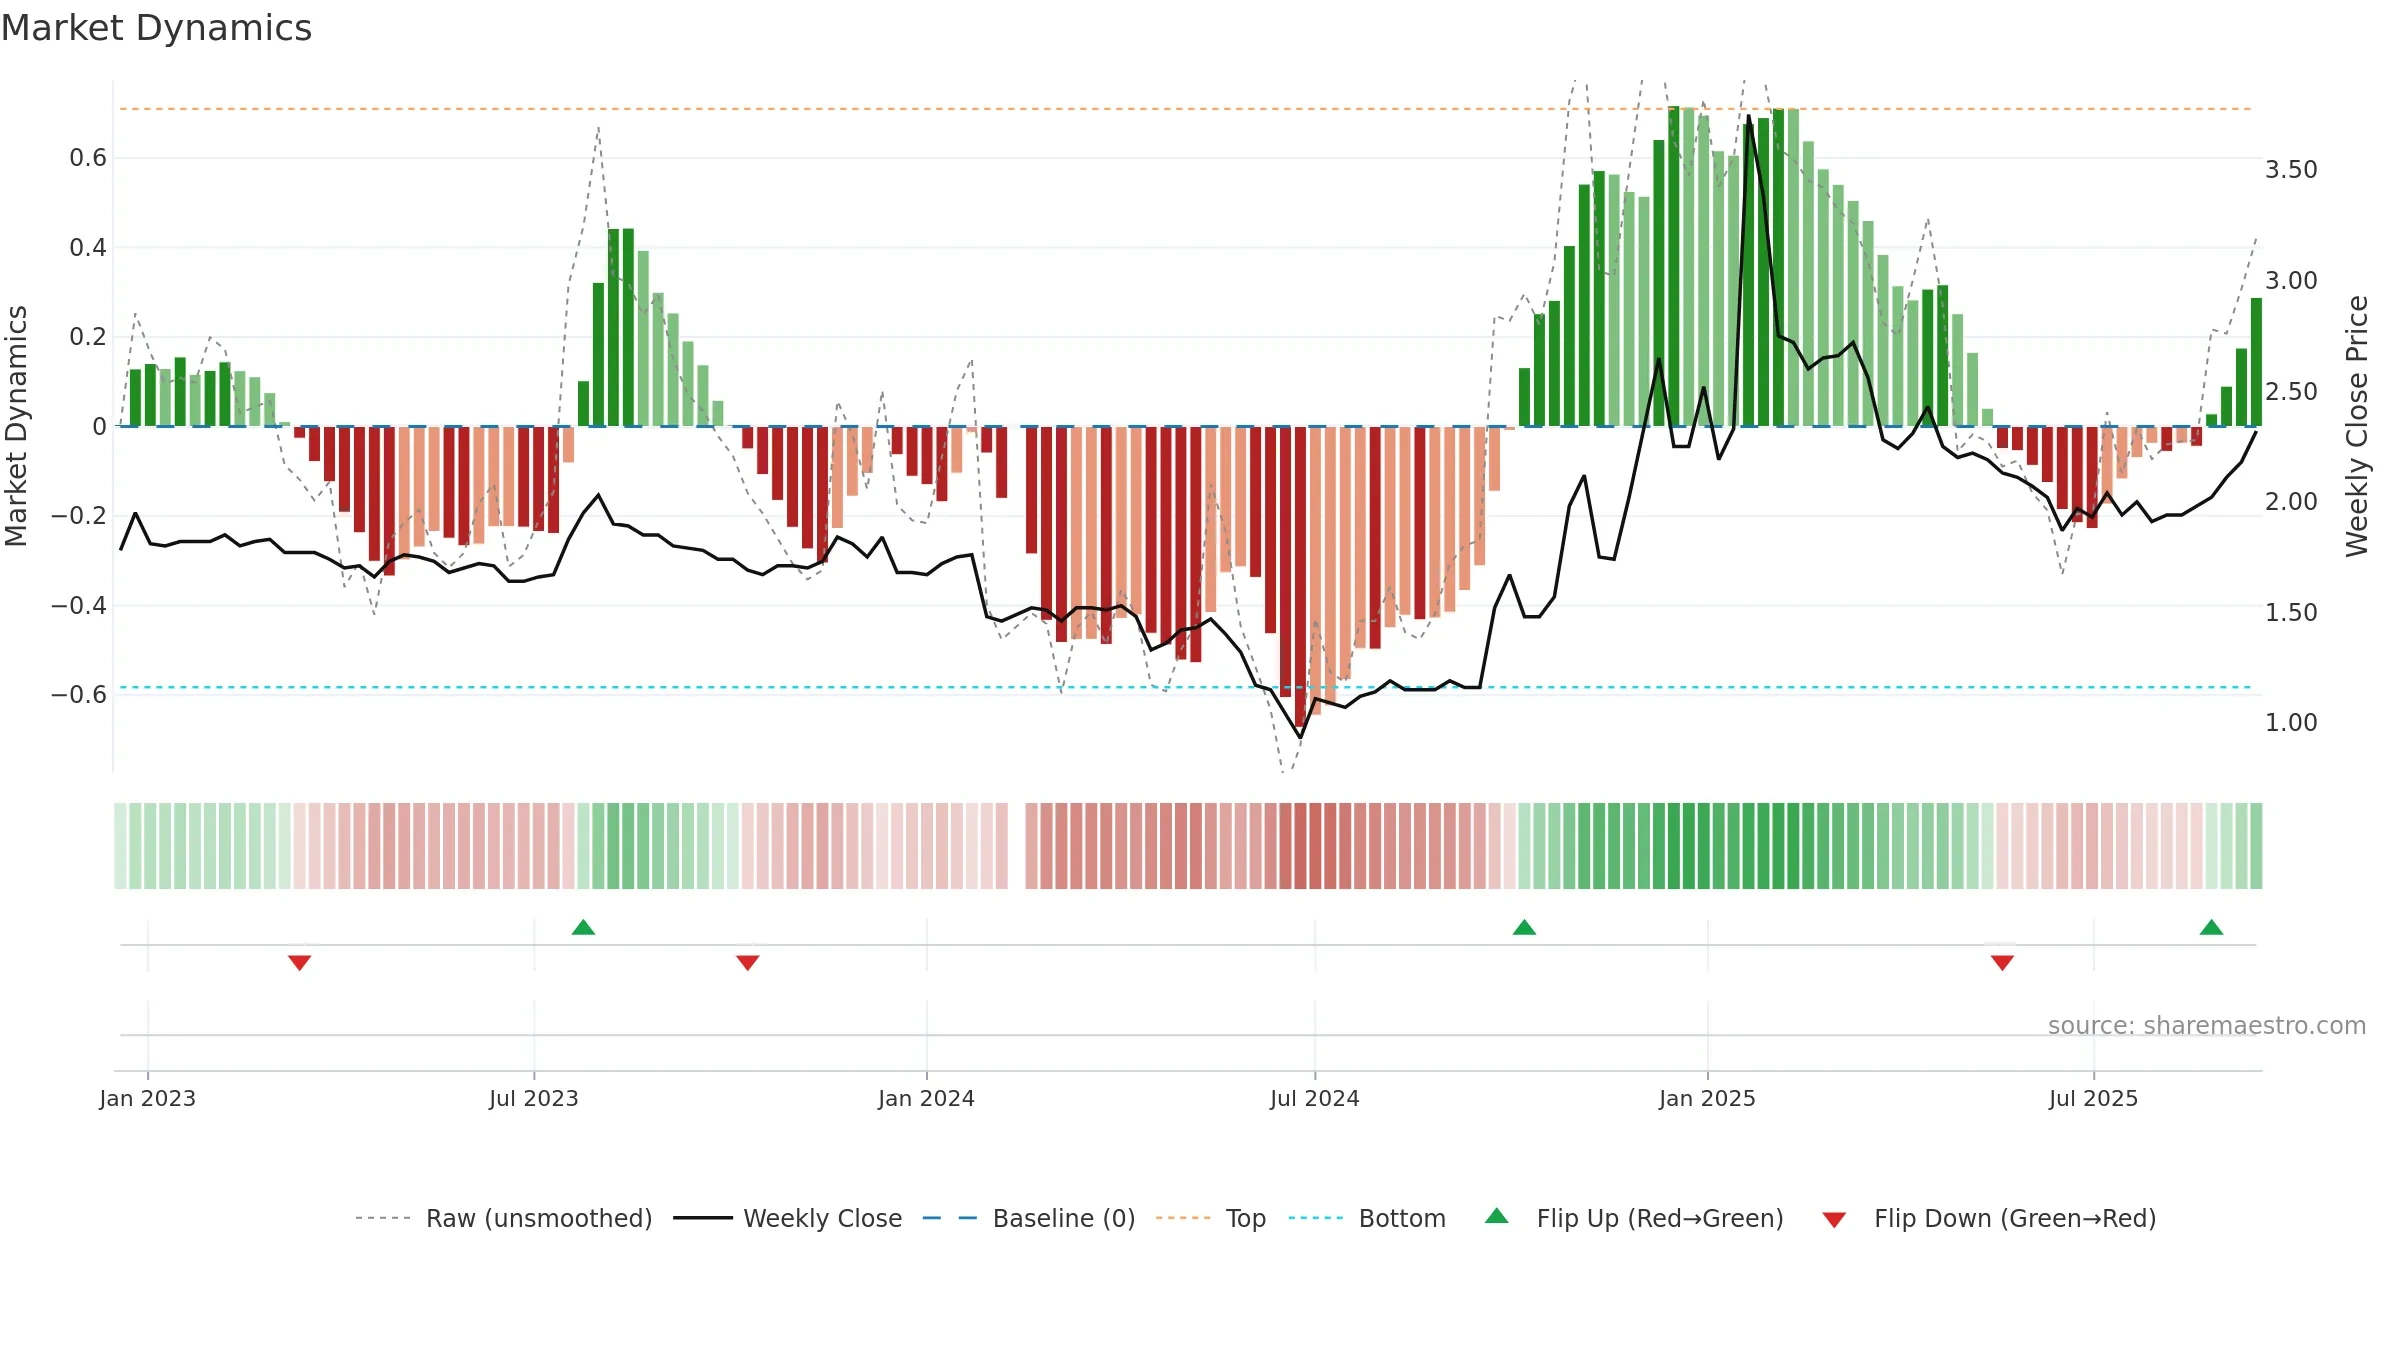Click the 0.2 left-axis tick label

click(88, 337)
